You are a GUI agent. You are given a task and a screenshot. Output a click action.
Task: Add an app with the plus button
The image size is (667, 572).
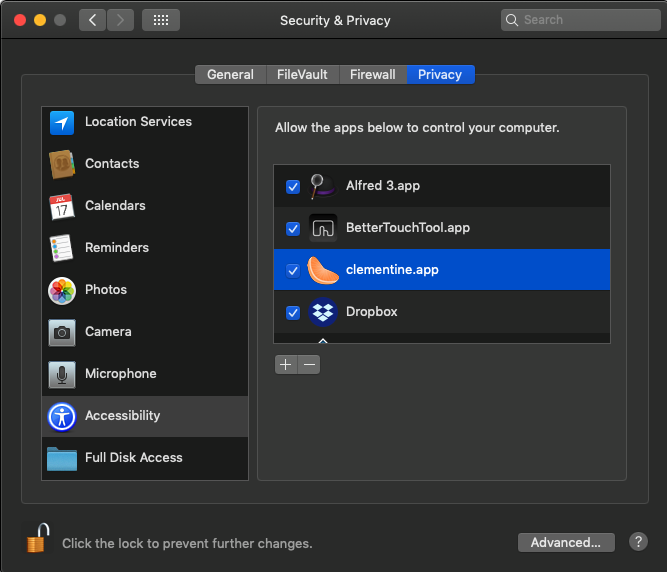click(x=286, y=365)
